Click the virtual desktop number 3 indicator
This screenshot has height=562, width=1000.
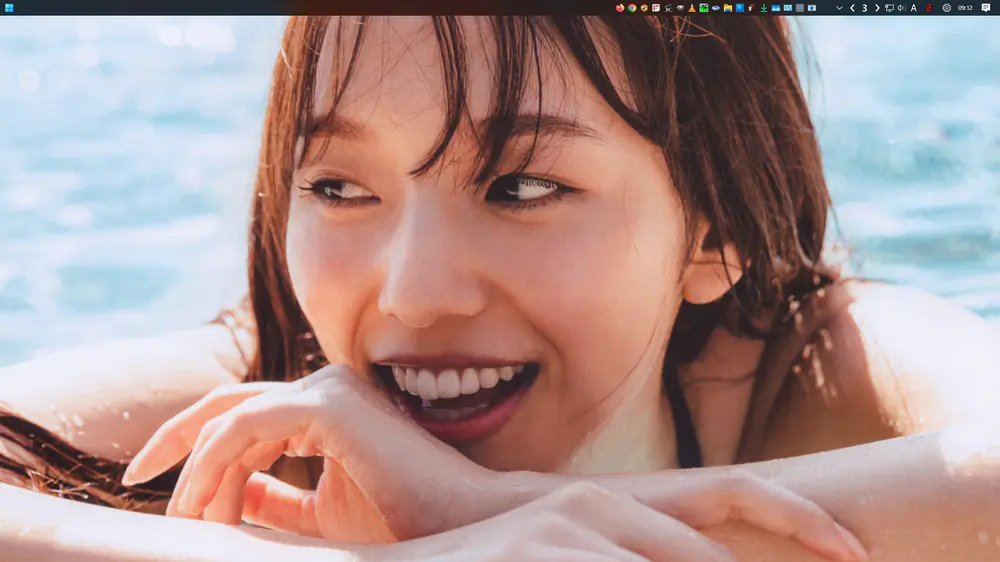click(864, 7)
